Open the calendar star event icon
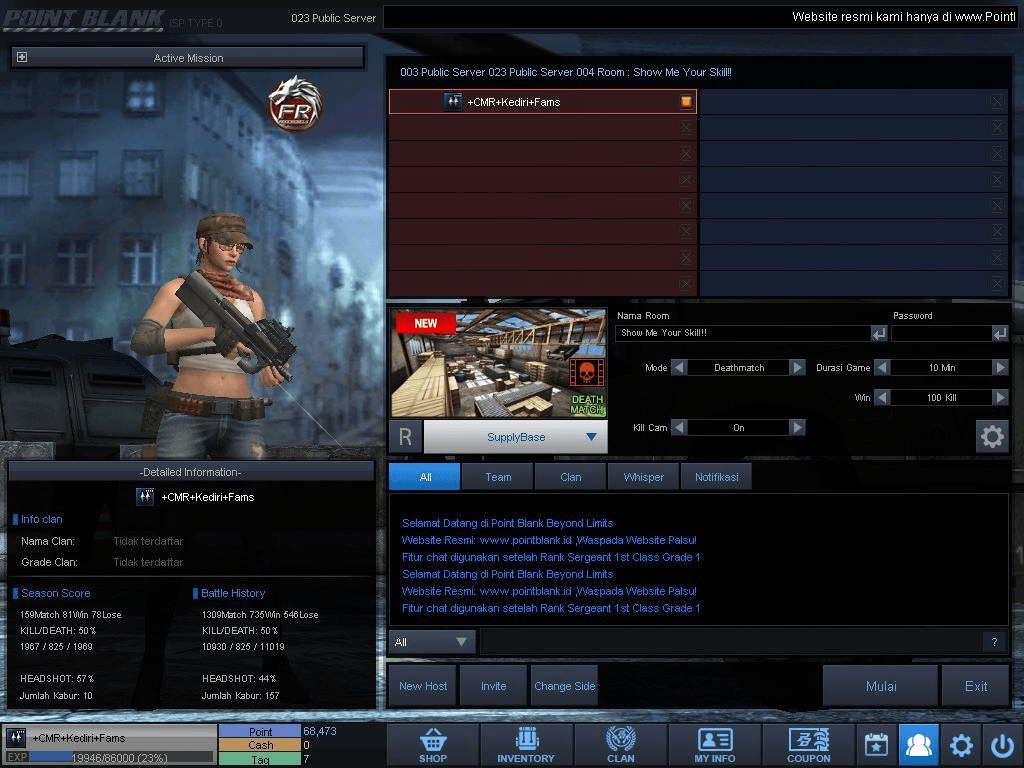The width and height of the screenshot is (1024, 768). 876,744
